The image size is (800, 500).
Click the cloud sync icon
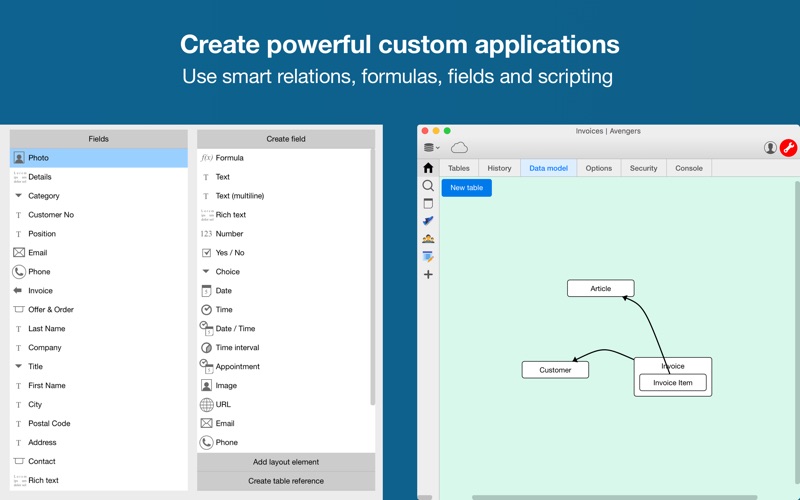(x=459, y=148)
